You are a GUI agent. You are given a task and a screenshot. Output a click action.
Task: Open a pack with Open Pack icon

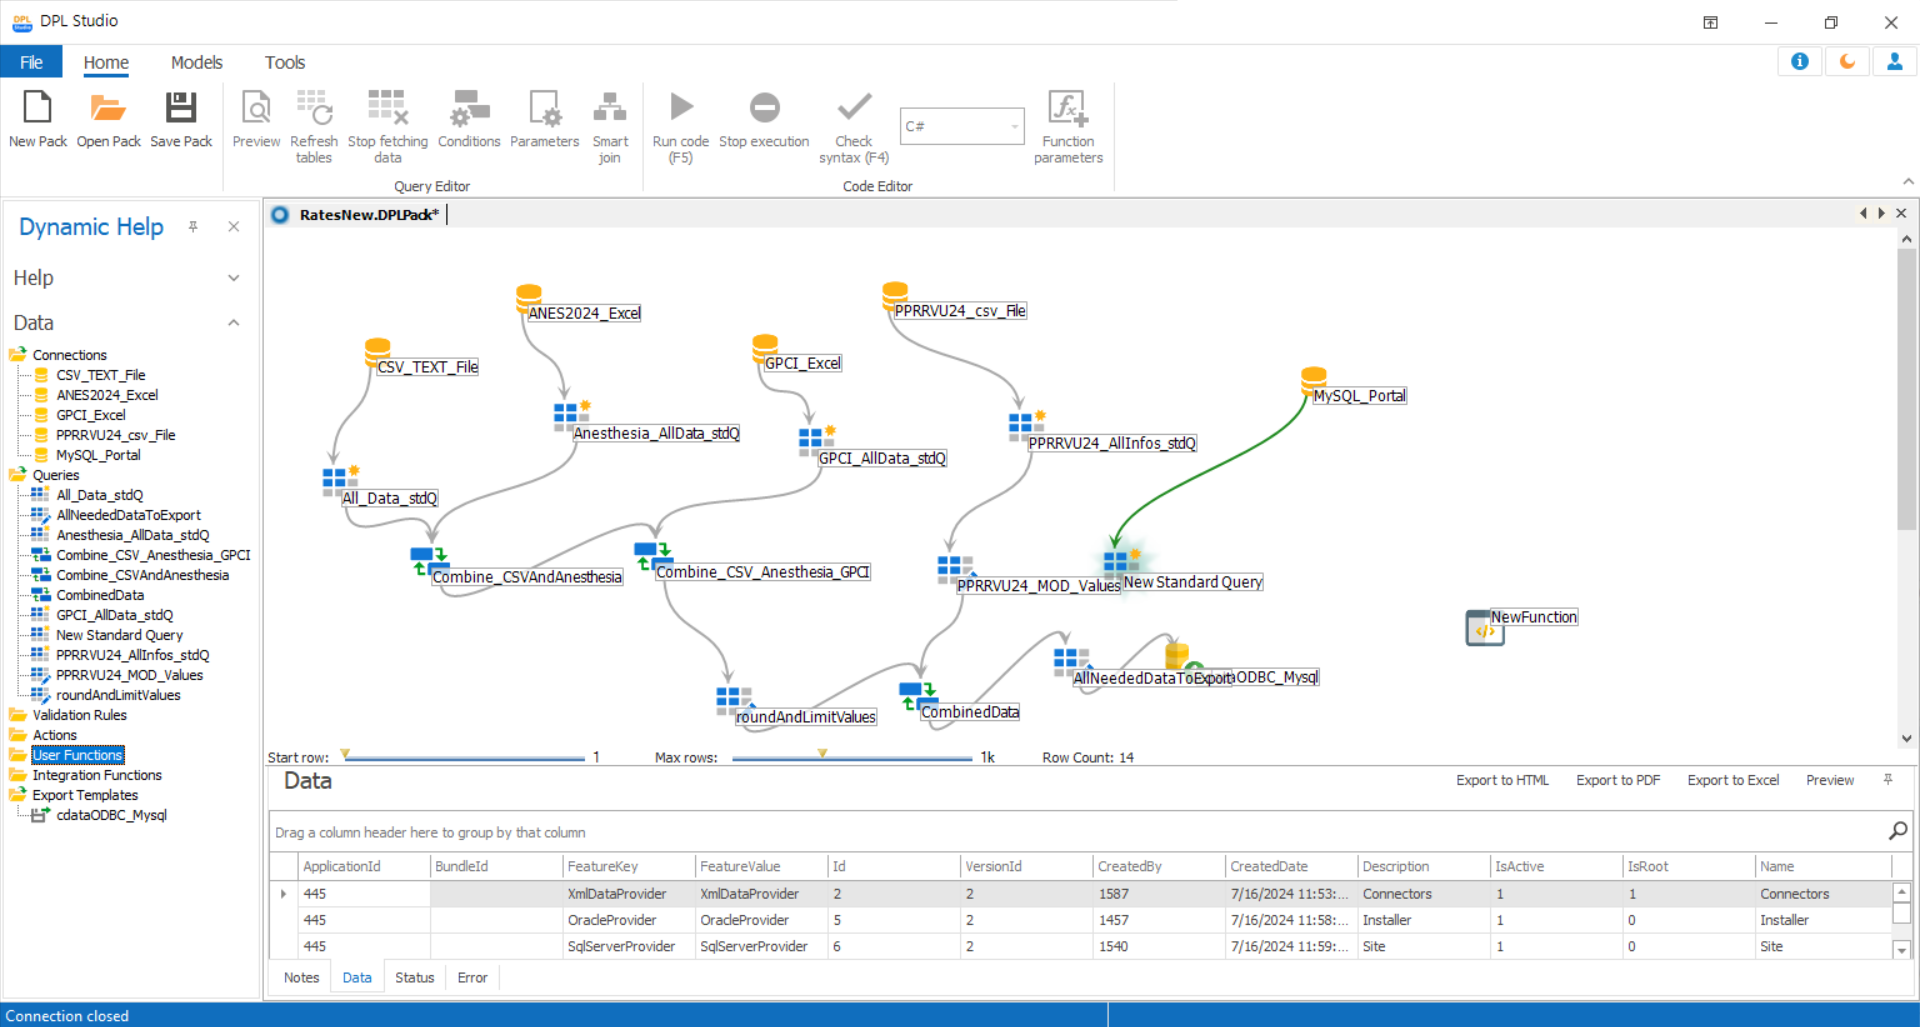click(x=108, y=108)
